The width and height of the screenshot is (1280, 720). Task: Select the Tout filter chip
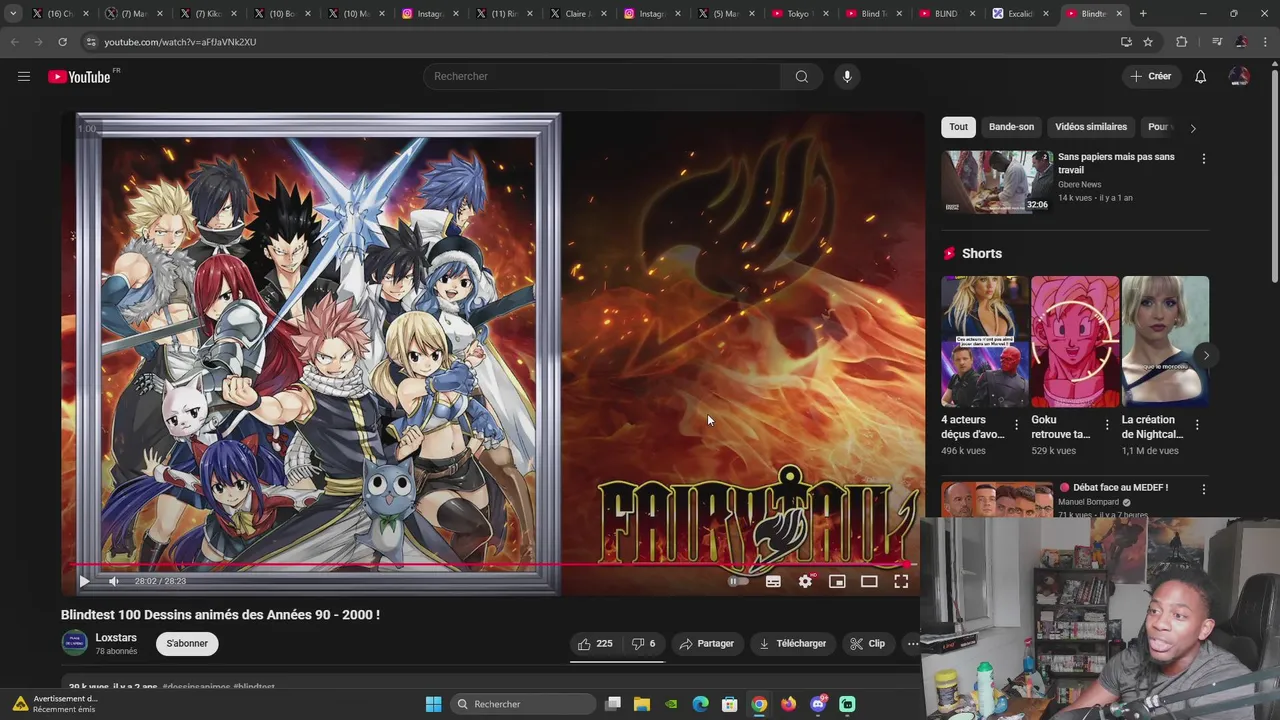(959, 127)
